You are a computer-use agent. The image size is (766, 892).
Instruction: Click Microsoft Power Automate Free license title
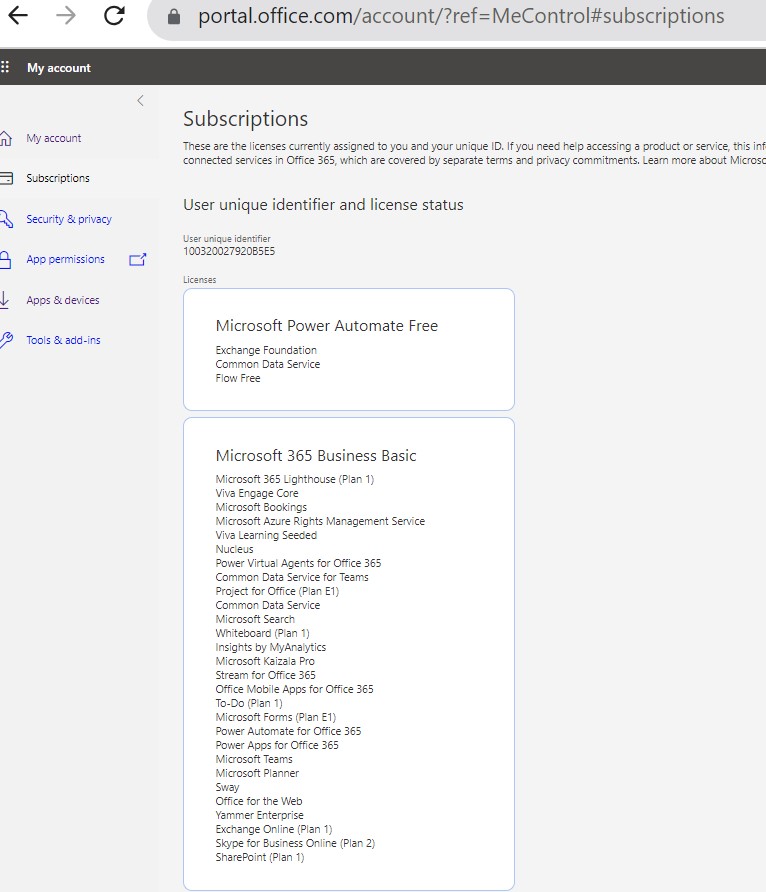pyautogui.click(x=326, y=326)
